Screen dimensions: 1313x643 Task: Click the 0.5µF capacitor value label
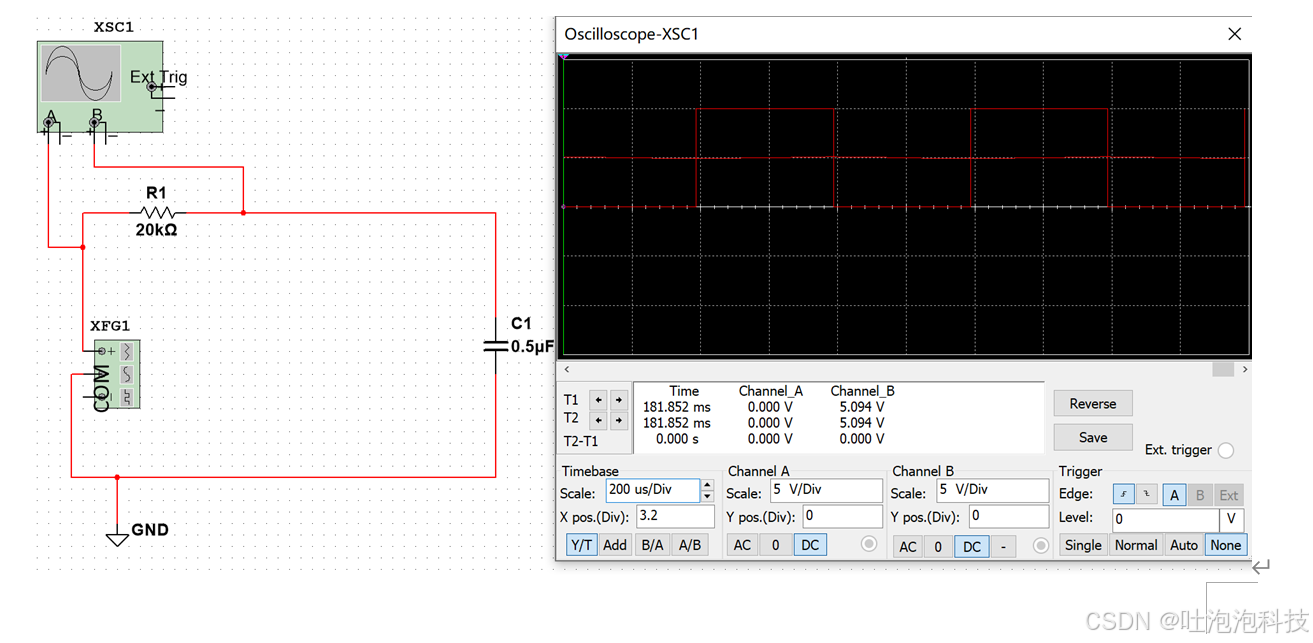(x=532, y=346)
